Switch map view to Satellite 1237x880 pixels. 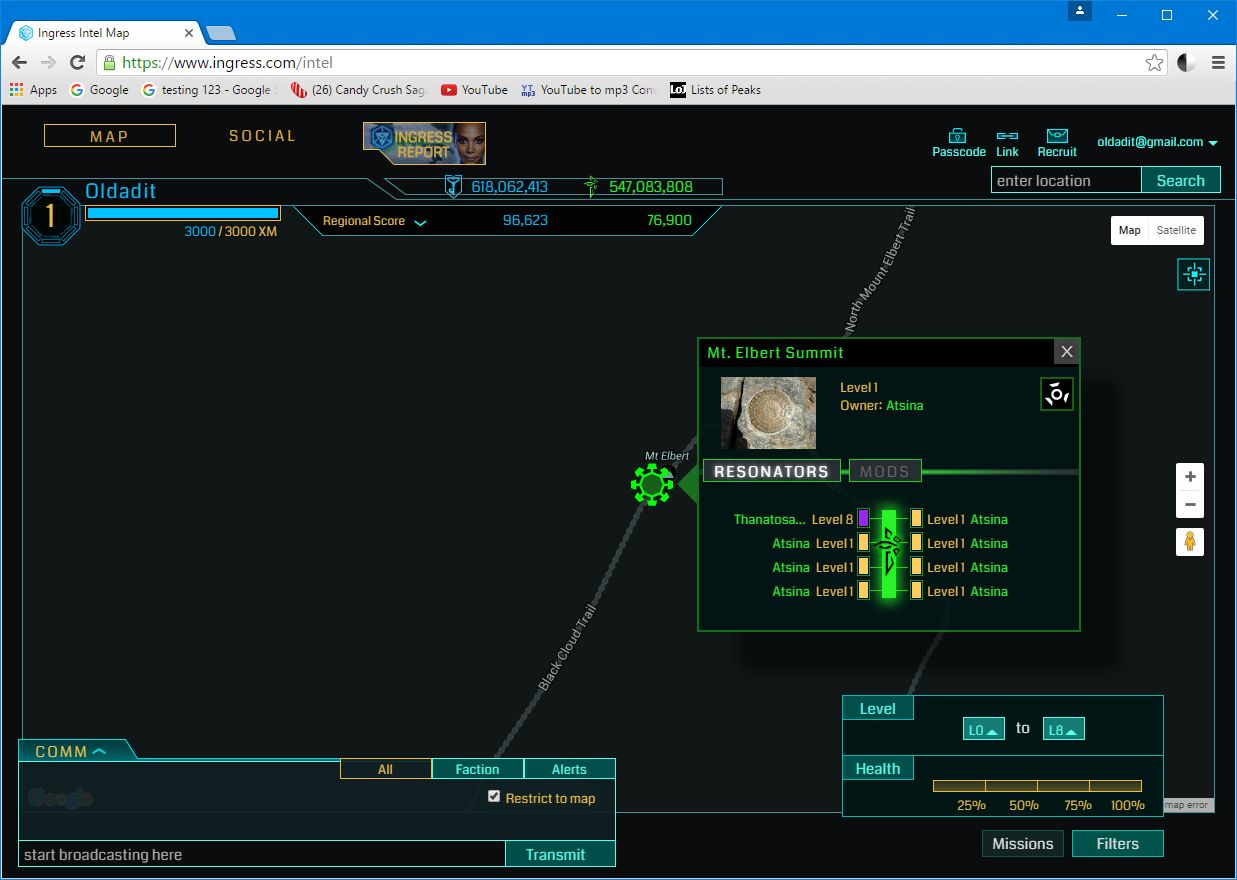pos(1176,230)
